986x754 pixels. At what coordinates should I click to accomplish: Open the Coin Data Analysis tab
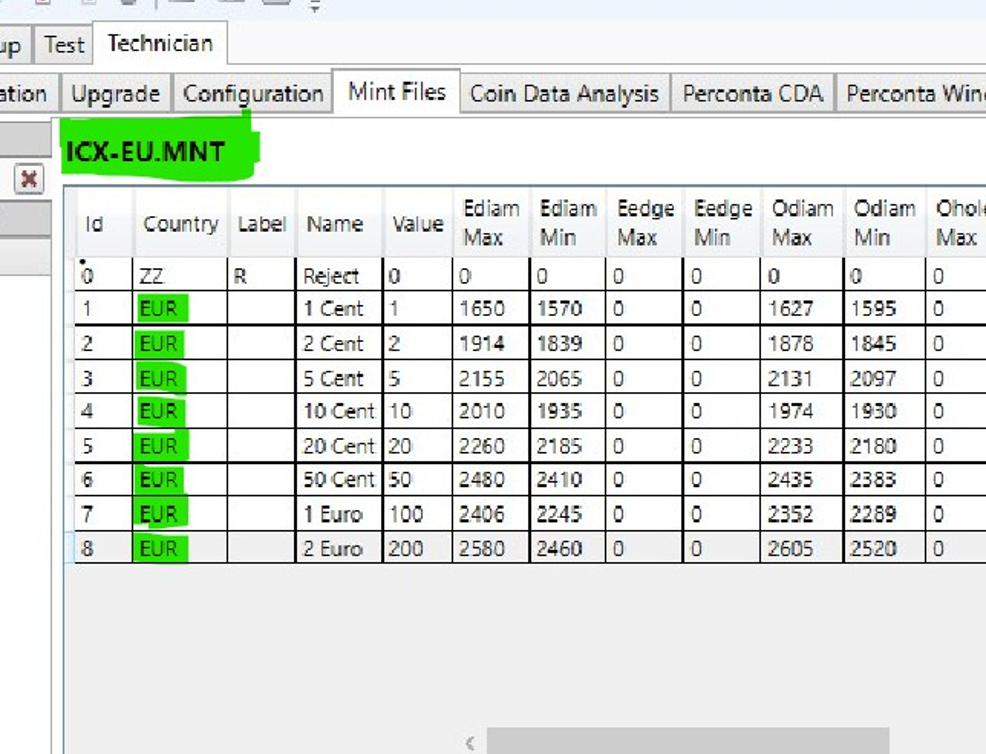click(564, 94)
